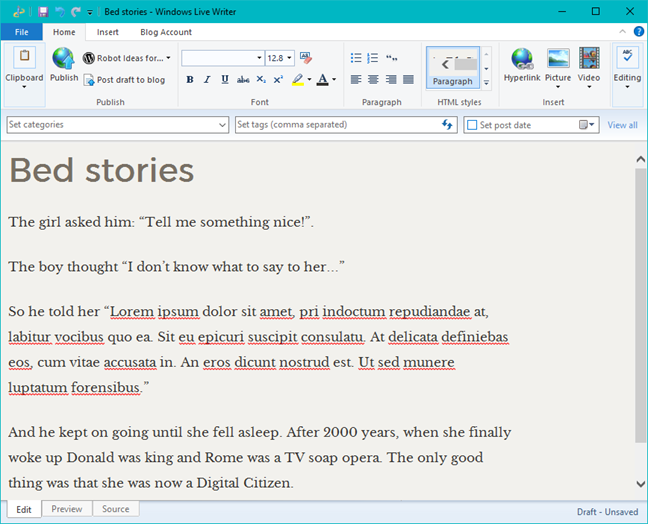This screenshot has height=524, width=648.
Task: Click the Save icon in title bar
Action: 43,12
